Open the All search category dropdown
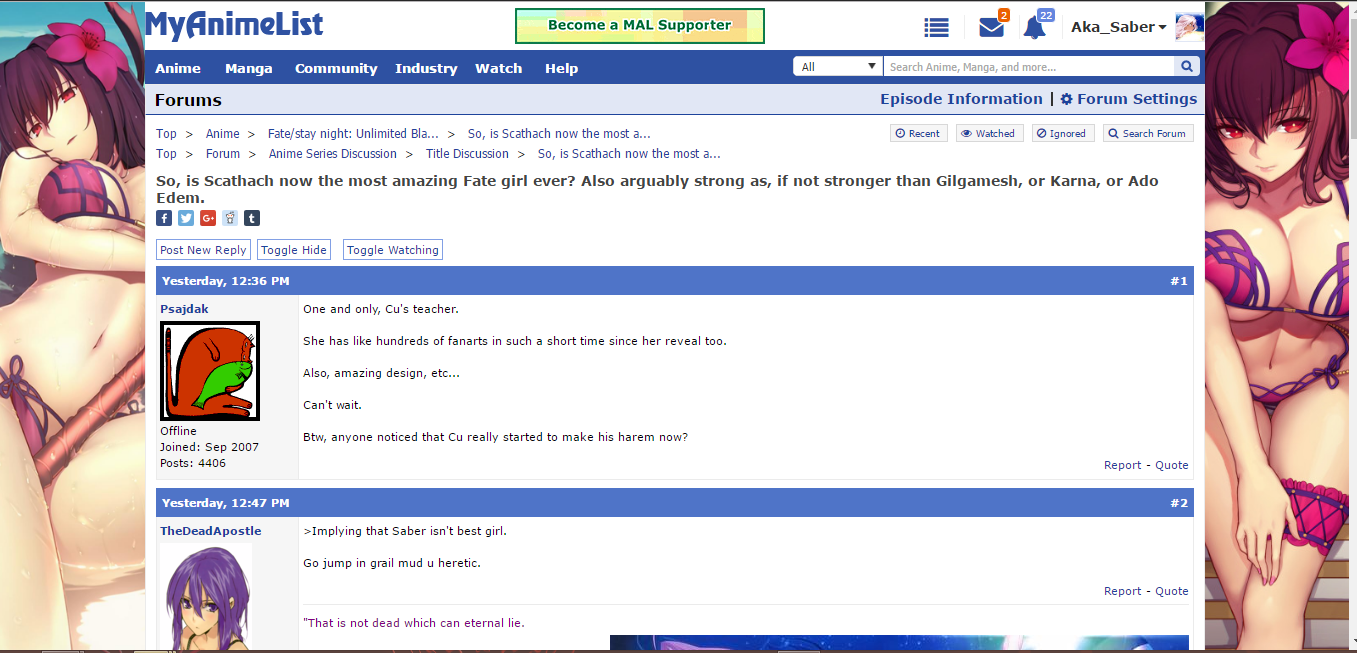 [x=837, y=67]
